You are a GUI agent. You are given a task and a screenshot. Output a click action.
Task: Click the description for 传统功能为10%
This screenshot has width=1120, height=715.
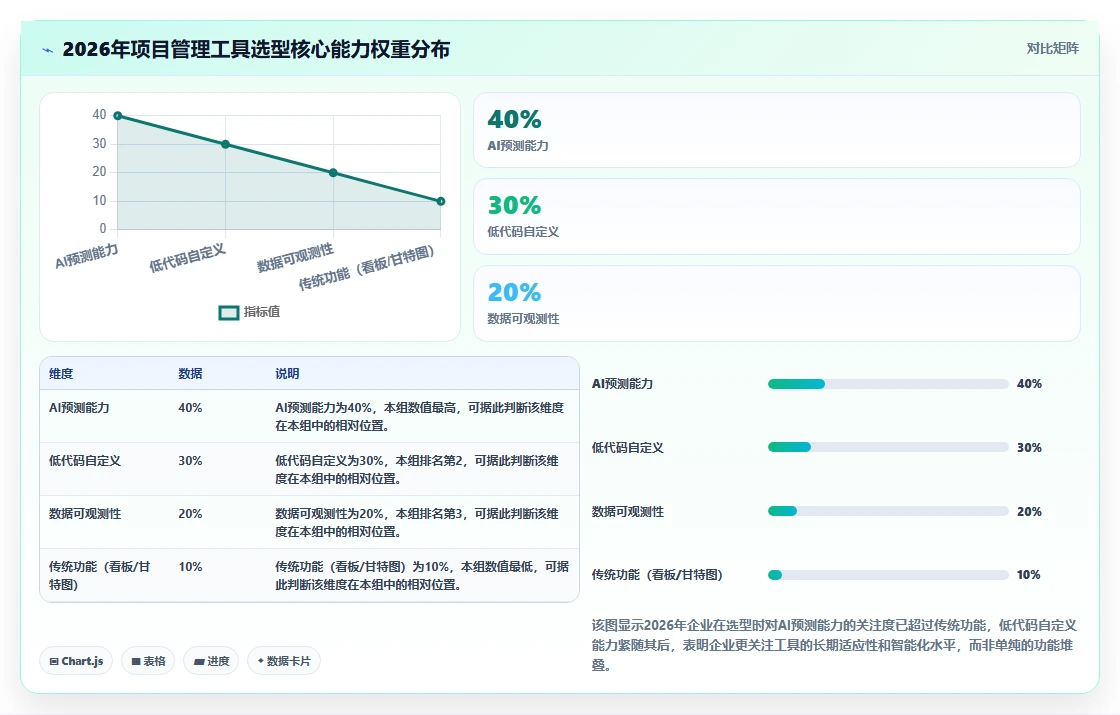click(422, 575)
